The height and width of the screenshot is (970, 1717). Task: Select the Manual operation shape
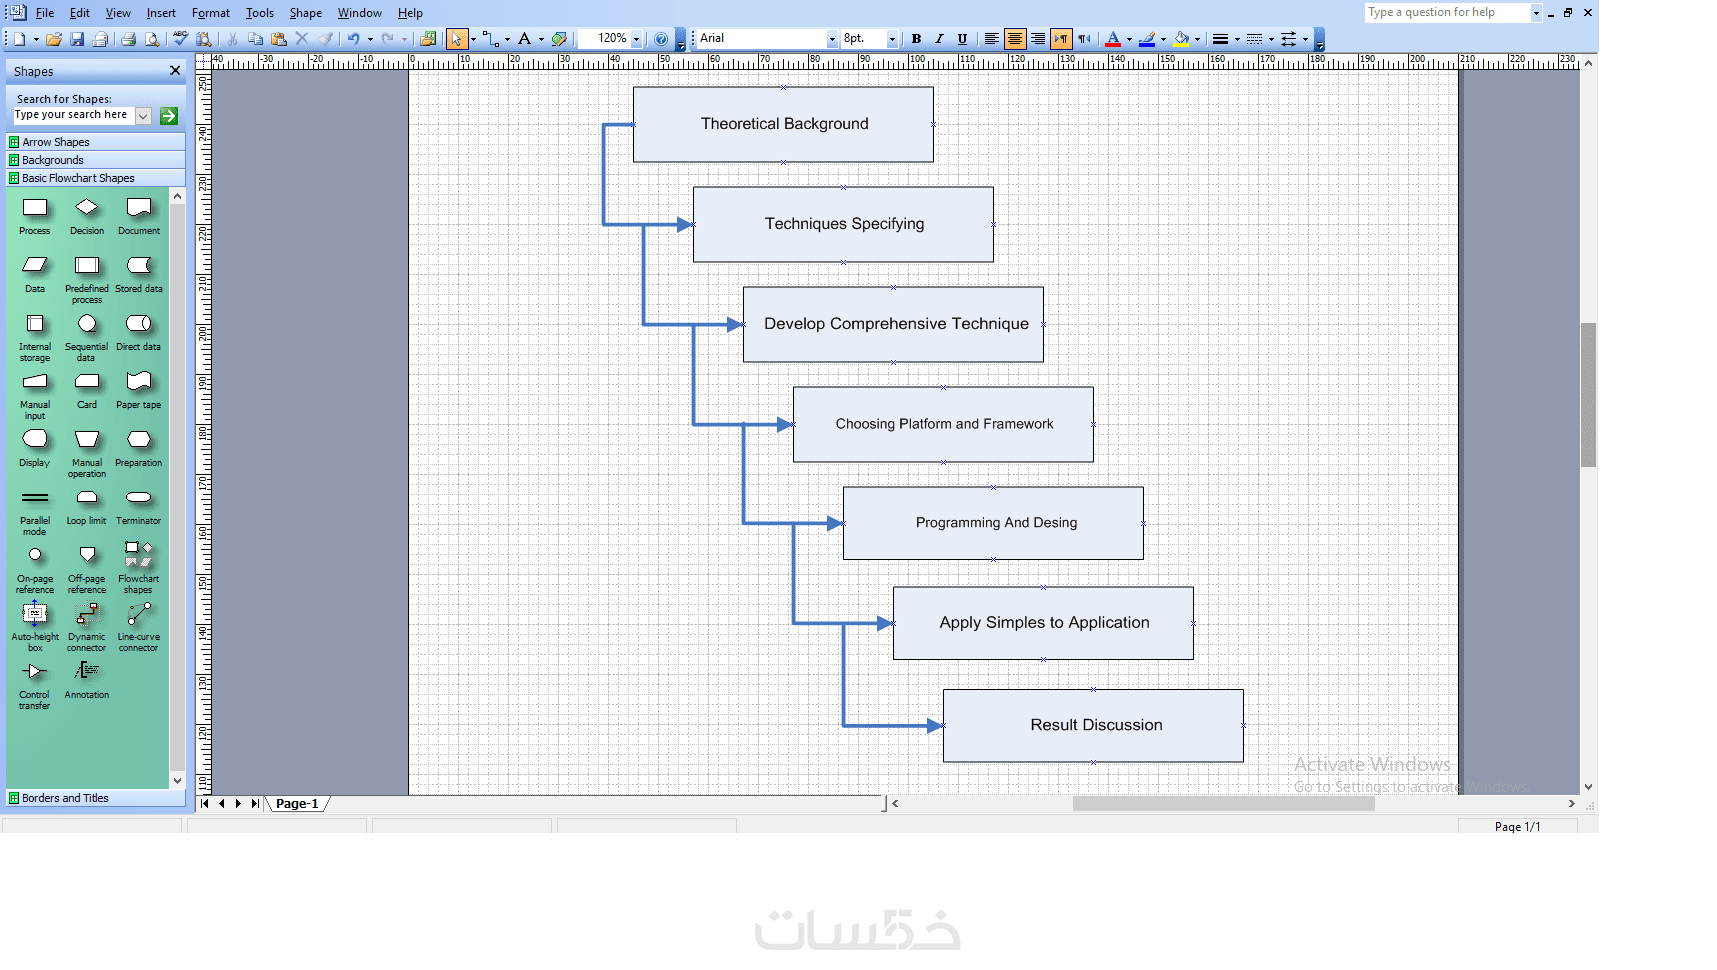(x=87, y=440)
